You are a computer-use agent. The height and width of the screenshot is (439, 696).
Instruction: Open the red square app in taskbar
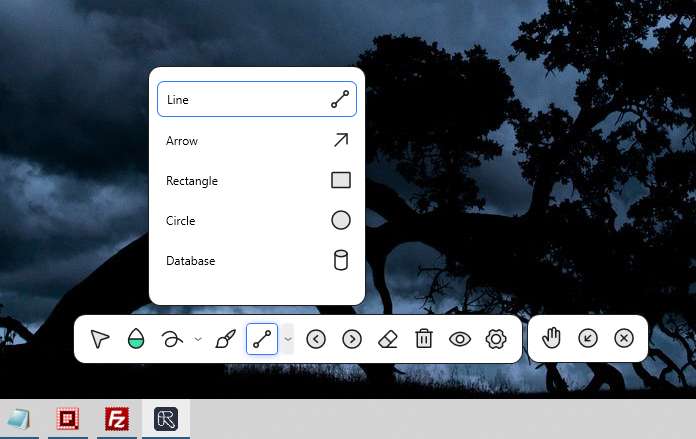click(x=68, y=419)
